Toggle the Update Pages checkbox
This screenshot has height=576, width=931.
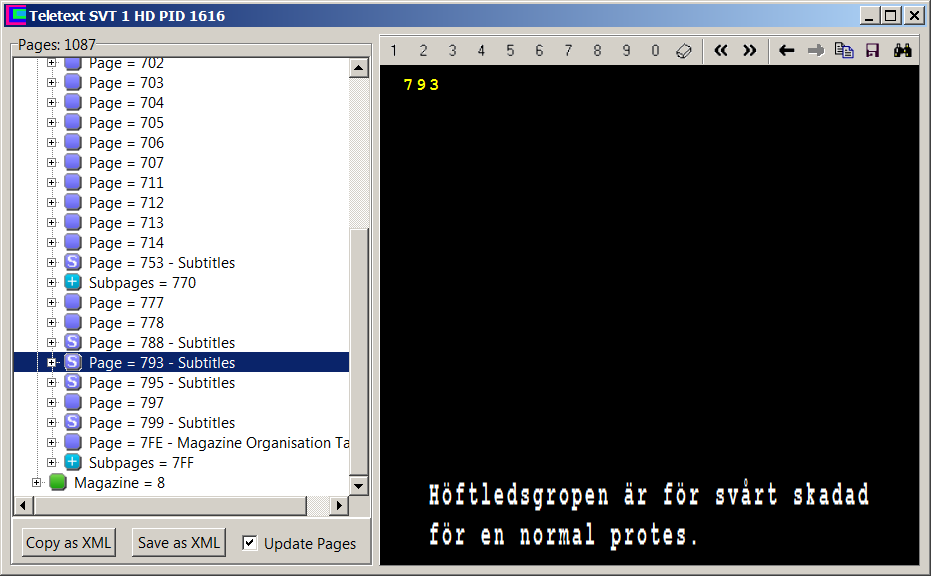point(250,543)
